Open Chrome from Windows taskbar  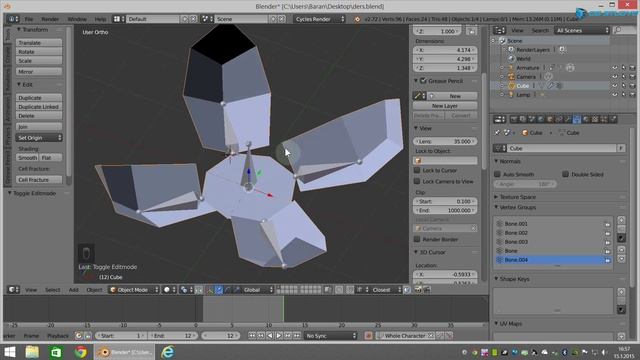pos(81,352)
